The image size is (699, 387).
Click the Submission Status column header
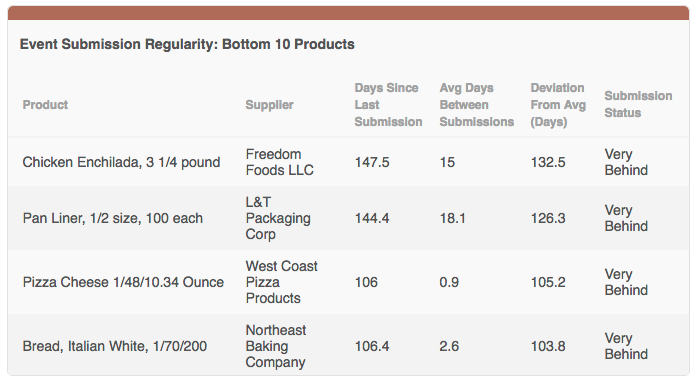coord(638,104)
